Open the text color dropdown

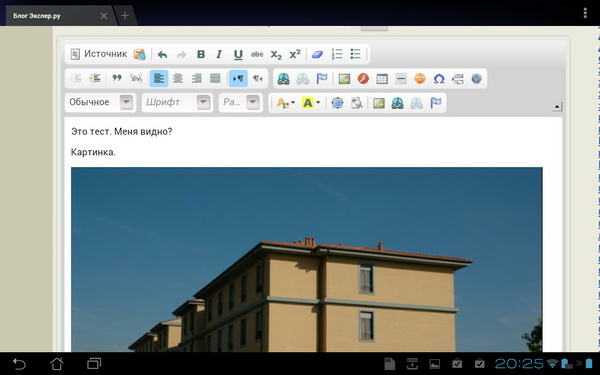coord(285,103)
